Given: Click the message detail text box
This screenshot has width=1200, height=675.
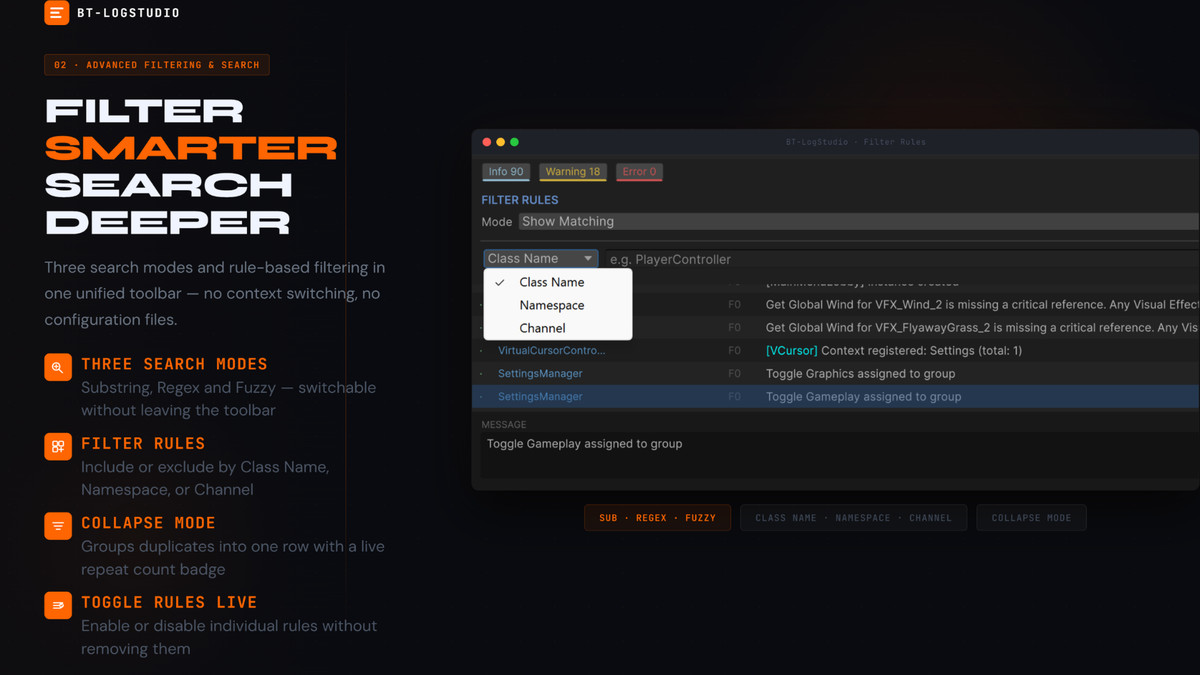Looking at the screenshot, I should point(840,455).
